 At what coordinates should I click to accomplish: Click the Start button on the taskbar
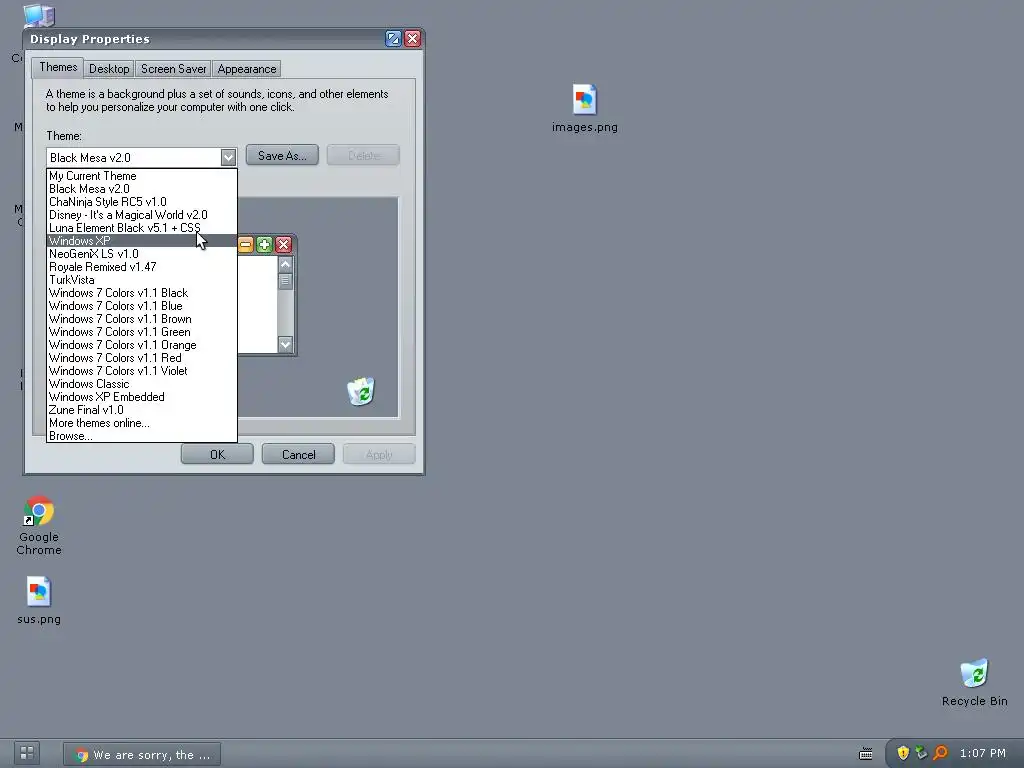tap(27, 753)
